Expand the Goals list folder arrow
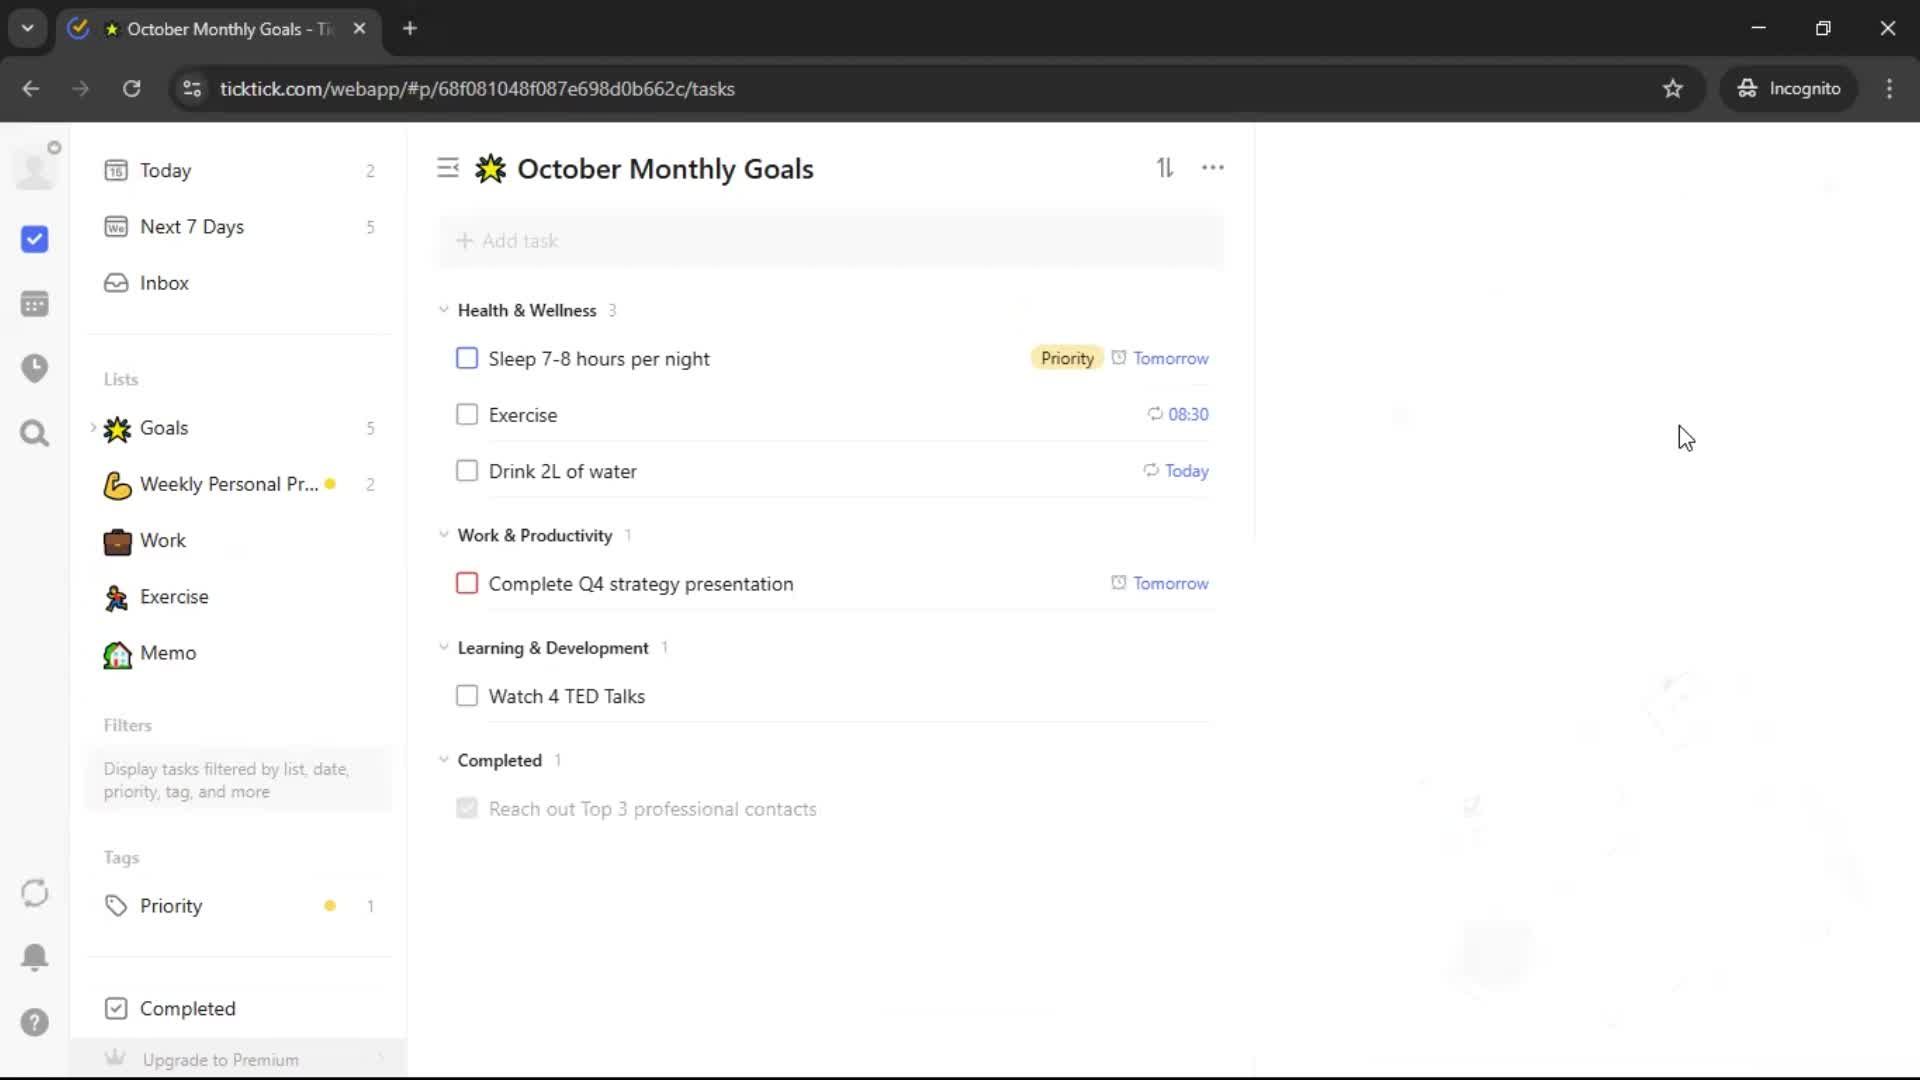Image resolution: width=1920 pixels, height=1080 pixels. (x=93, y=428)
